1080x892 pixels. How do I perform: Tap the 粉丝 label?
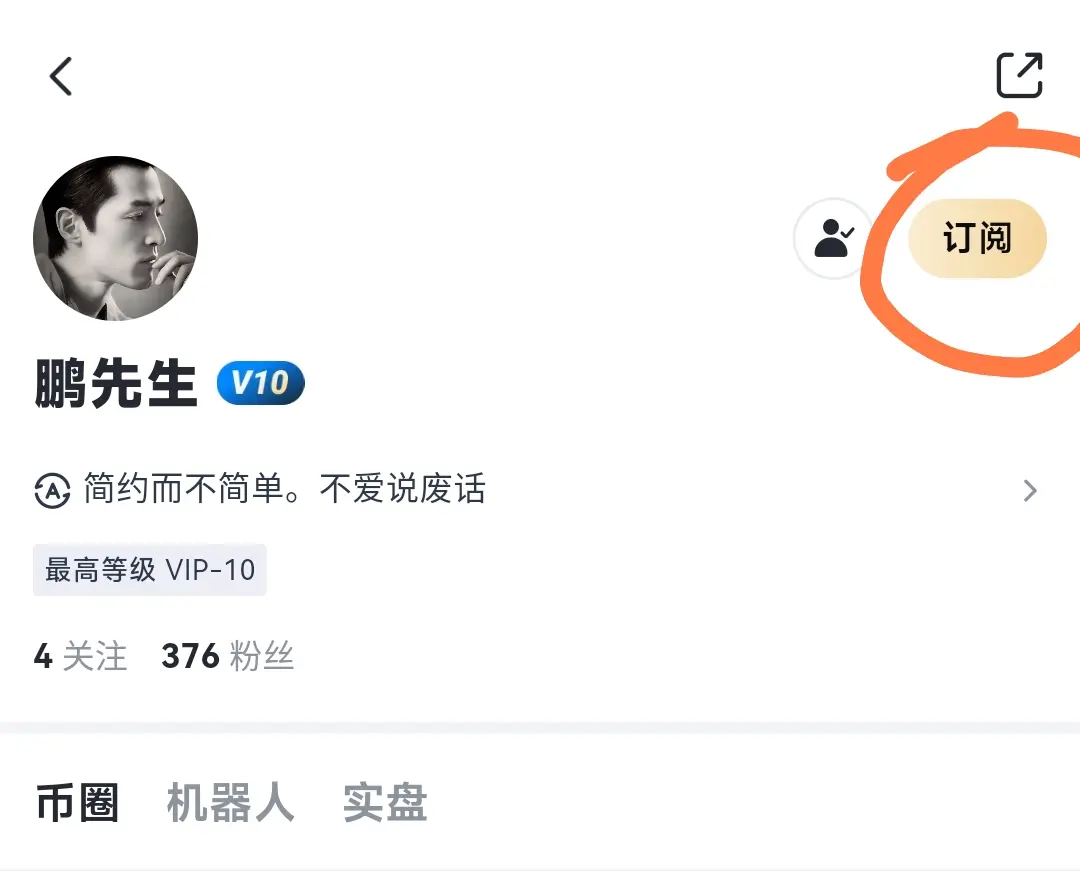(x=262, y=656)
